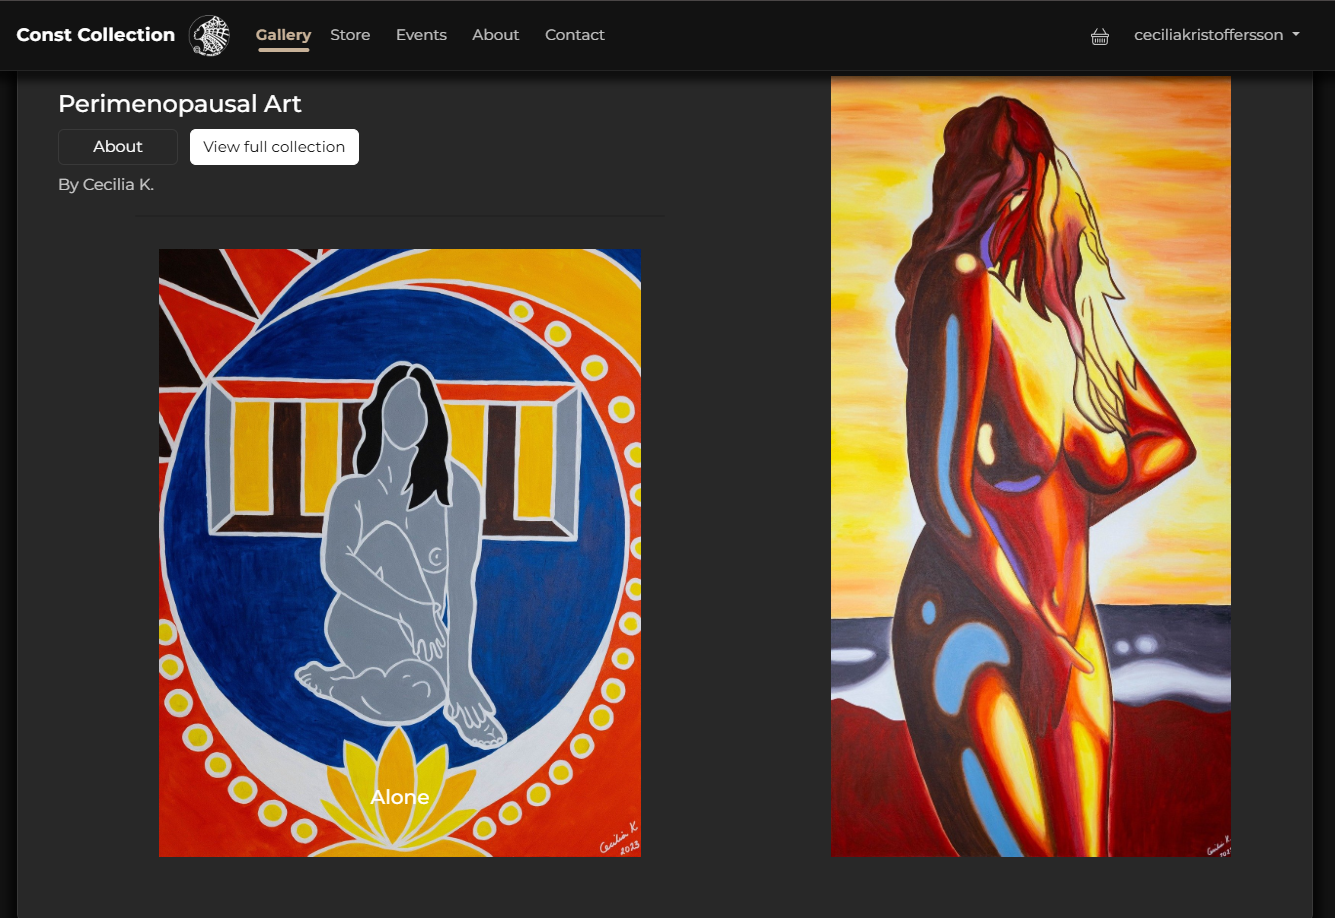Screen dimensions: 1335x918
Task: Expand the user menu via its chevron
Action: click(1297, 34)
